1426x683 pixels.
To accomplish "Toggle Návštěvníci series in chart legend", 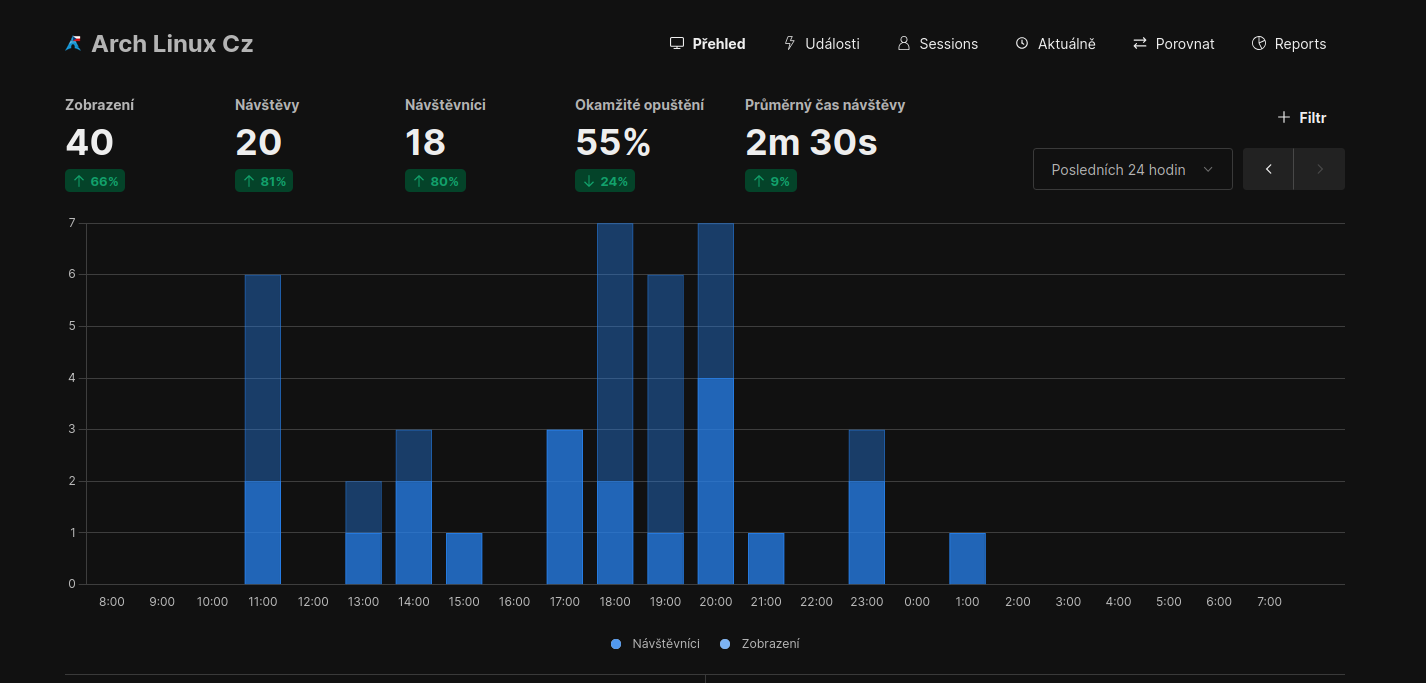I will 655,644.
